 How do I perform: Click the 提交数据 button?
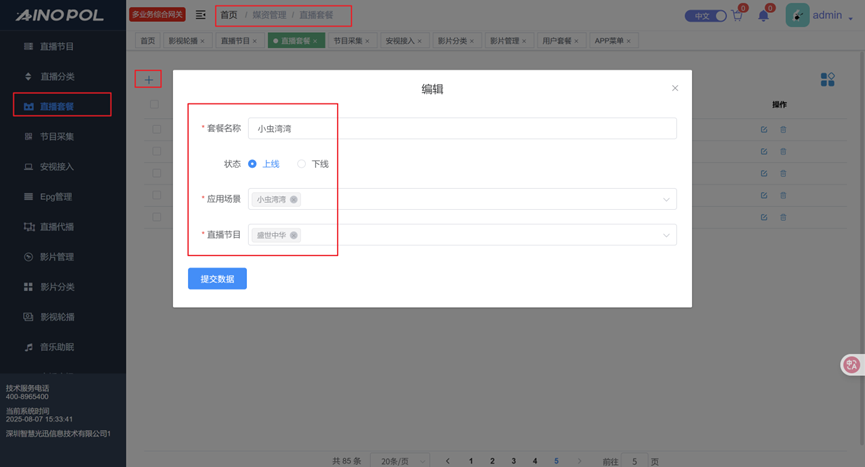click(x=217, y=279)
